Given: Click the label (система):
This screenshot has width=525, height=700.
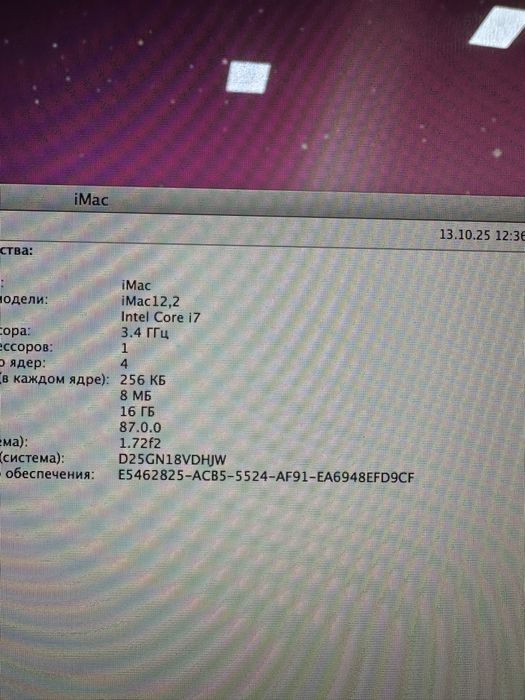Looking at the screenshot, I should 32,458.
